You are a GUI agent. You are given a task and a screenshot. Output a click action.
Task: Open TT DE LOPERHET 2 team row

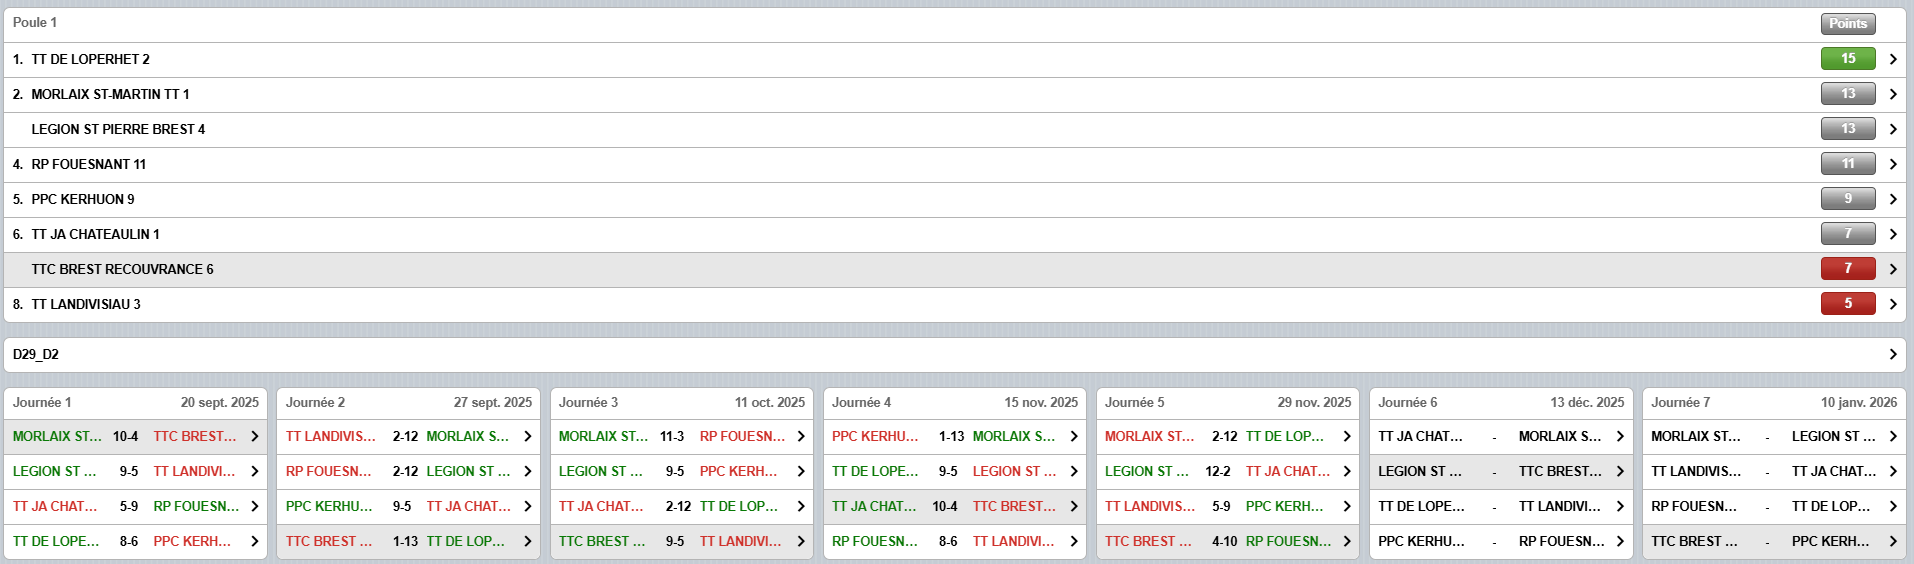click(90, 59)
